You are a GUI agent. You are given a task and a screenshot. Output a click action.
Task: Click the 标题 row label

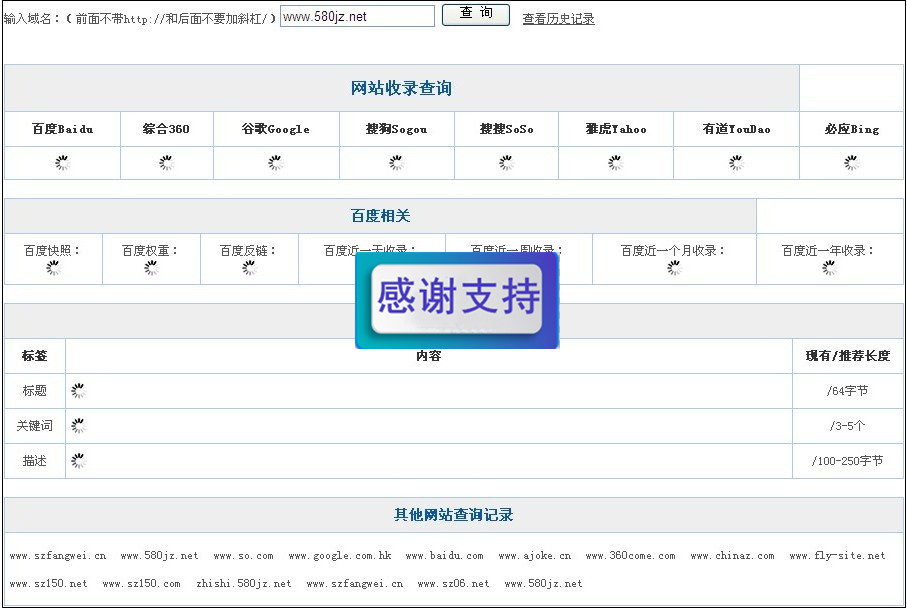(x=34, y=391)
